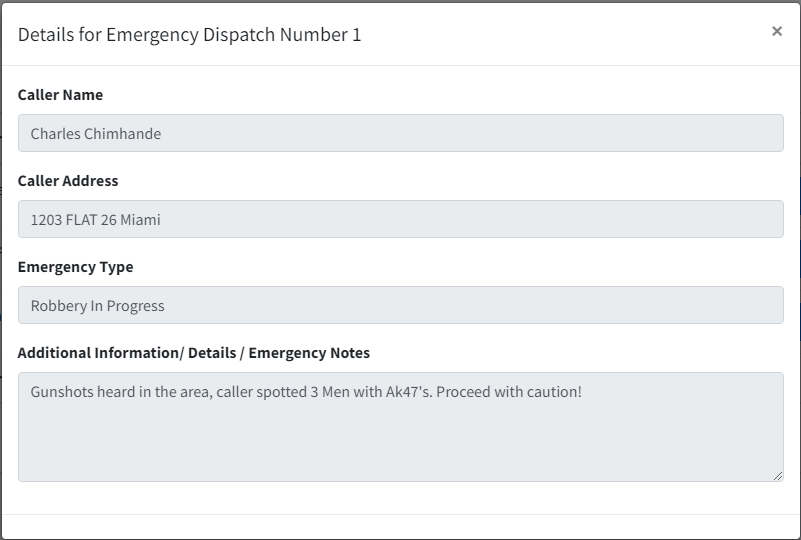The height and width of the screenshot is (540, 801).
Task: Click the word "Robbery" in Emergency Type
Action: [x=59, y=306]
